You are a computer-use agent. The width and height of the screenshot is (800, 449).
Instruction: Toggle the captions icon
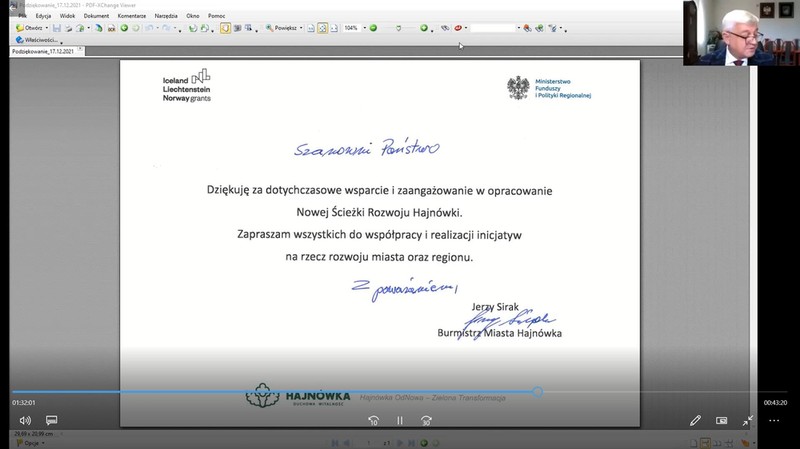pos(52,420)
